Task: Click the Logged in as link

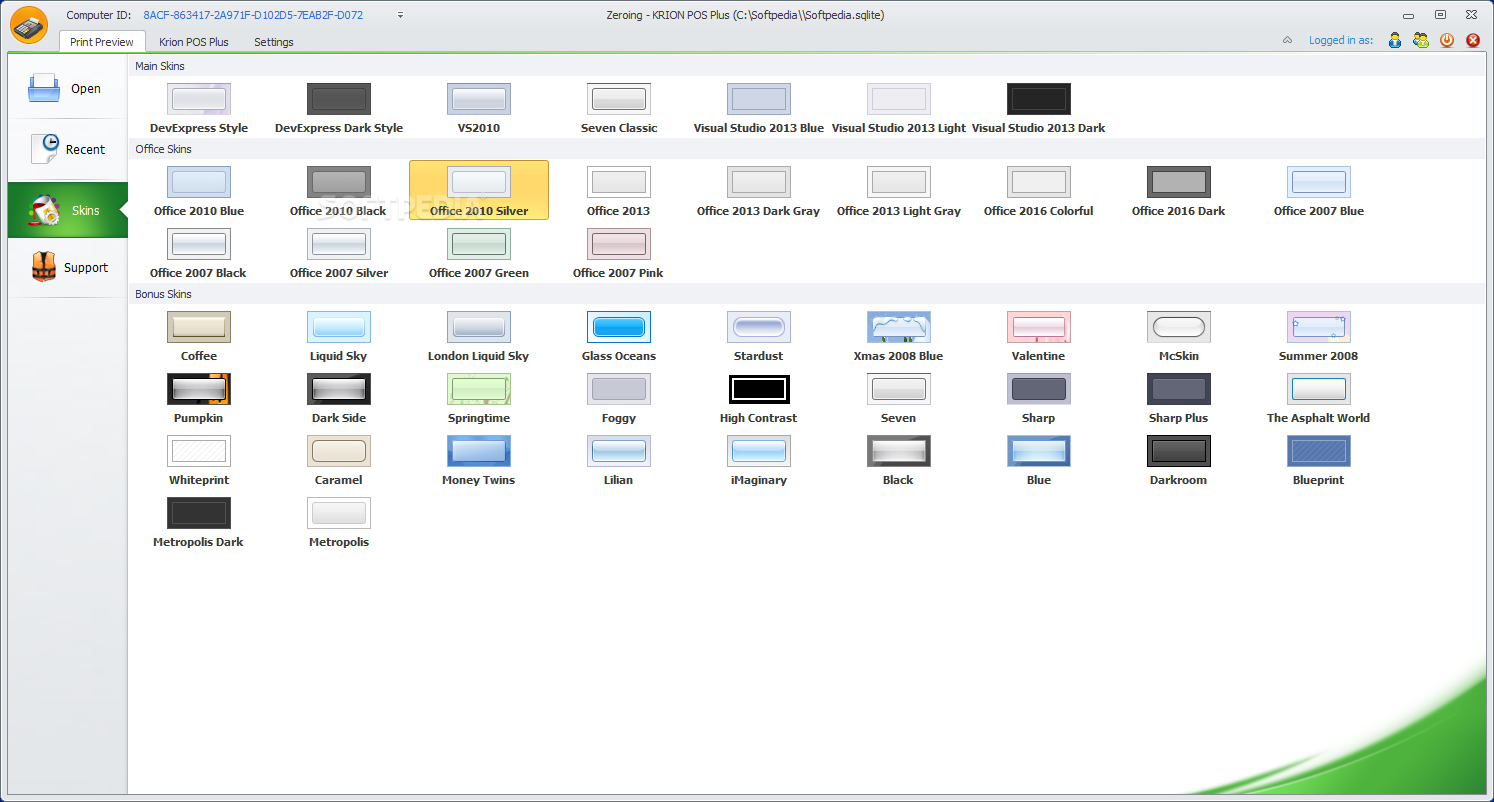Action: tap(1341, 41)
